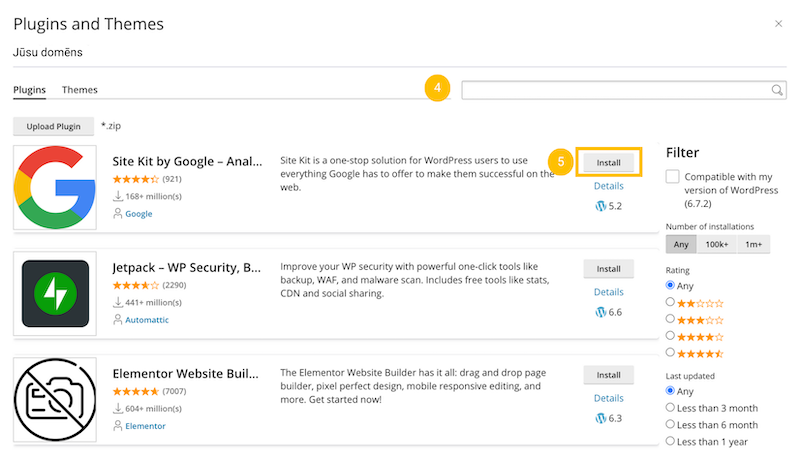The image size is (800, 462).
Task: Click the Upload Plugin button
Action: pos(54,127)
